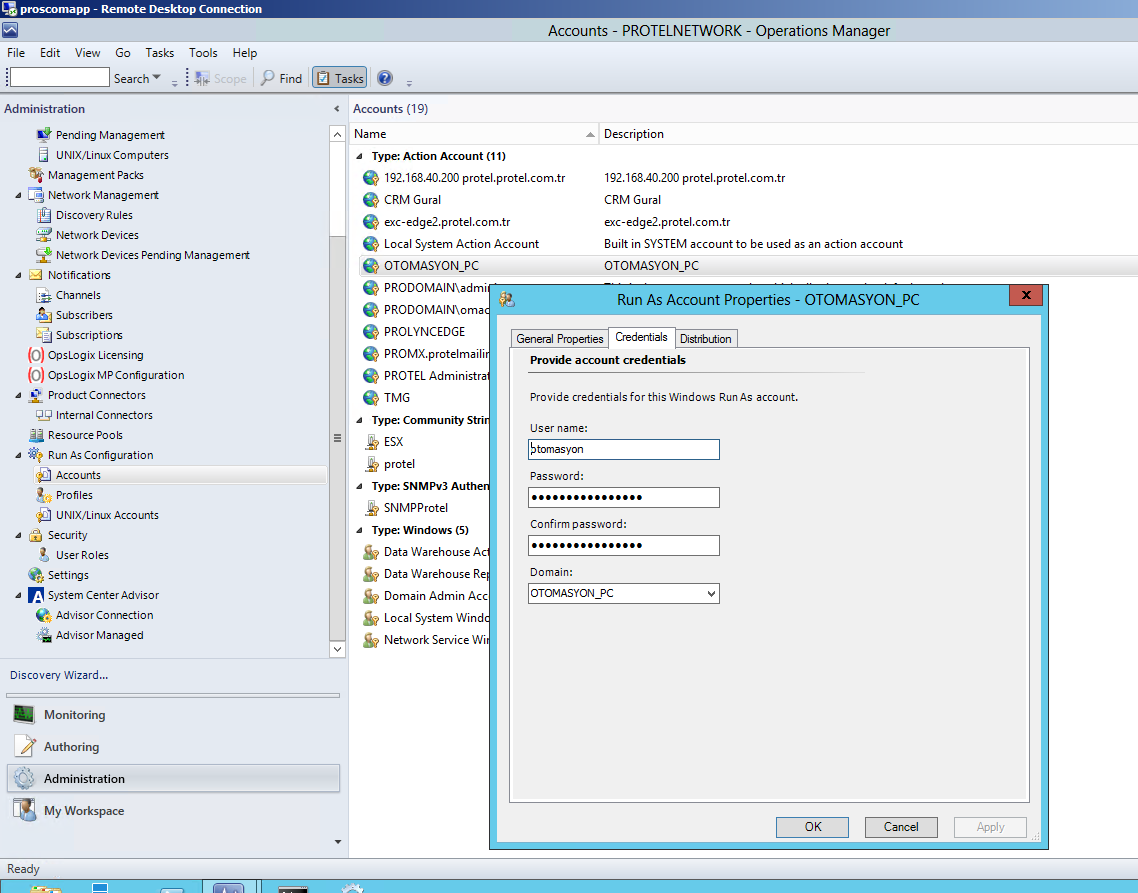Click the Help question mark toolbar icon
Viewport: 1138px width, 893px height.
click(x=385, y=78)
